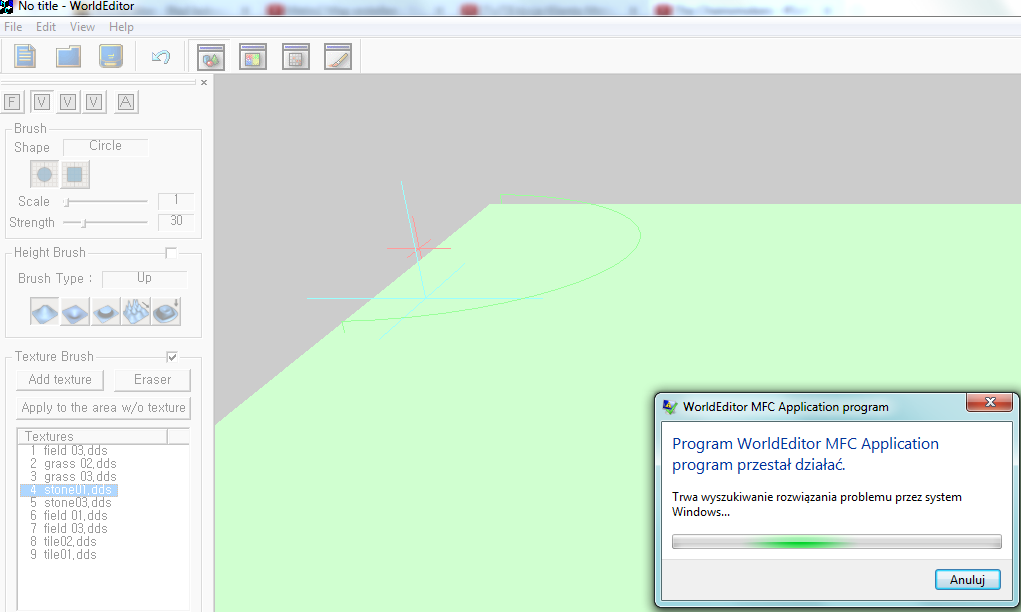Image resolution: width=1021 pixels, height=612 pixels.
Task: Select the raise terrain height brush
Action: pos(44,311)
